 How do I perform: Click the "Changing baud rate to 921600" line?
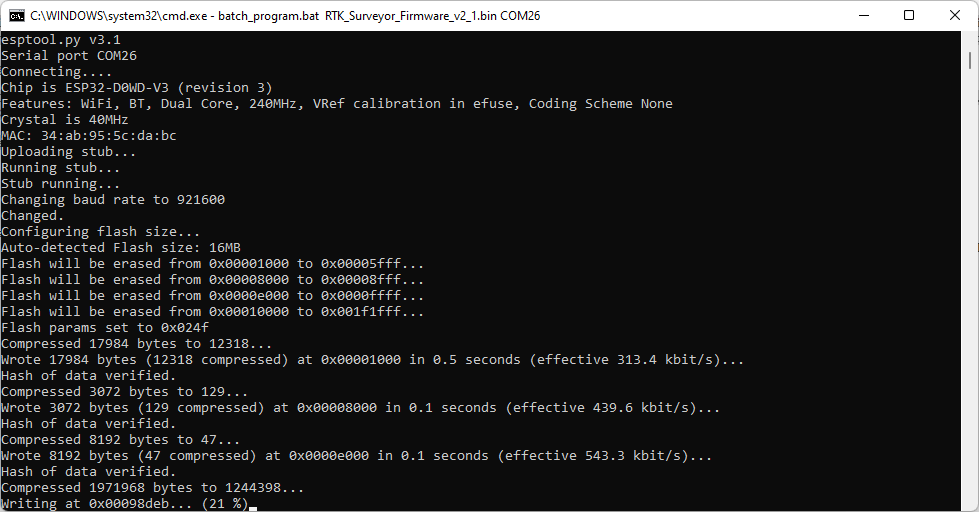point(113,199)
